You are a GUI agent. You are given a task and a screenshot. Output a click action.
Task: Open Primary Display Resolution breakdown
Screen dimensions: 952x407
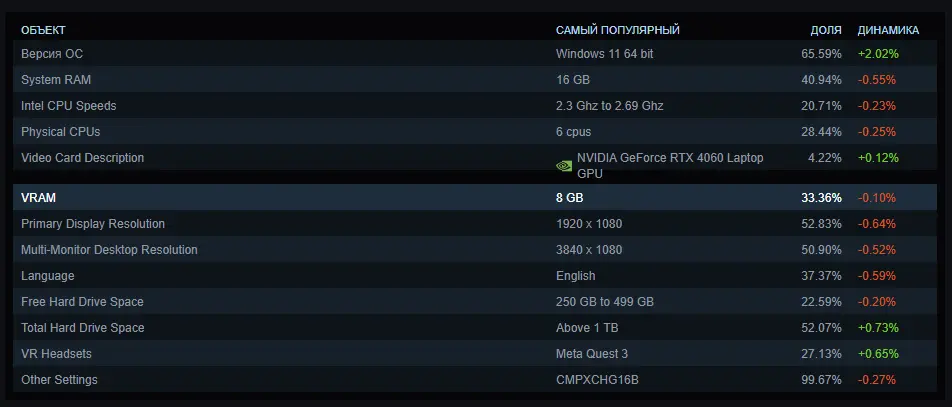coord(93,224)
